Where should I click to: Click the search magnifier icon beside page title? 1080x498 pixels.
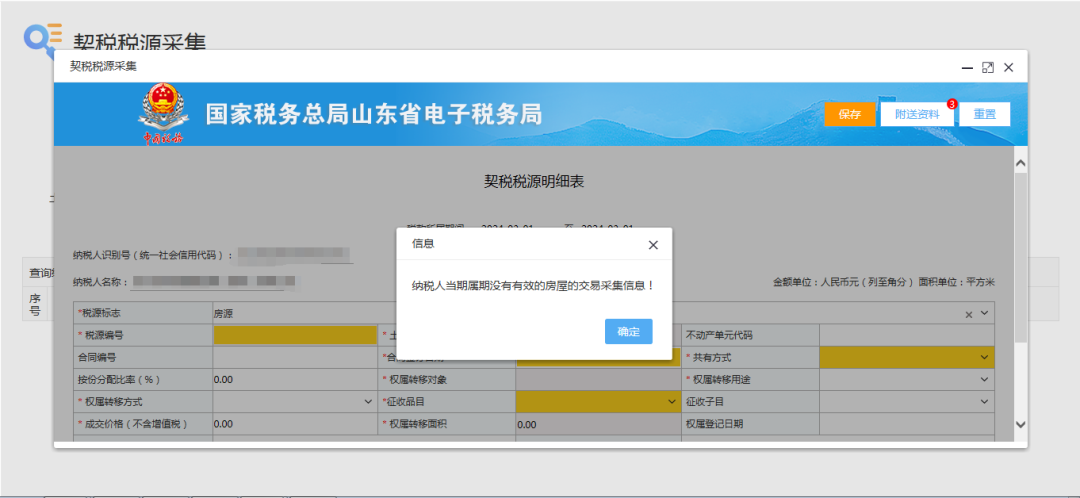click(41, 41)
